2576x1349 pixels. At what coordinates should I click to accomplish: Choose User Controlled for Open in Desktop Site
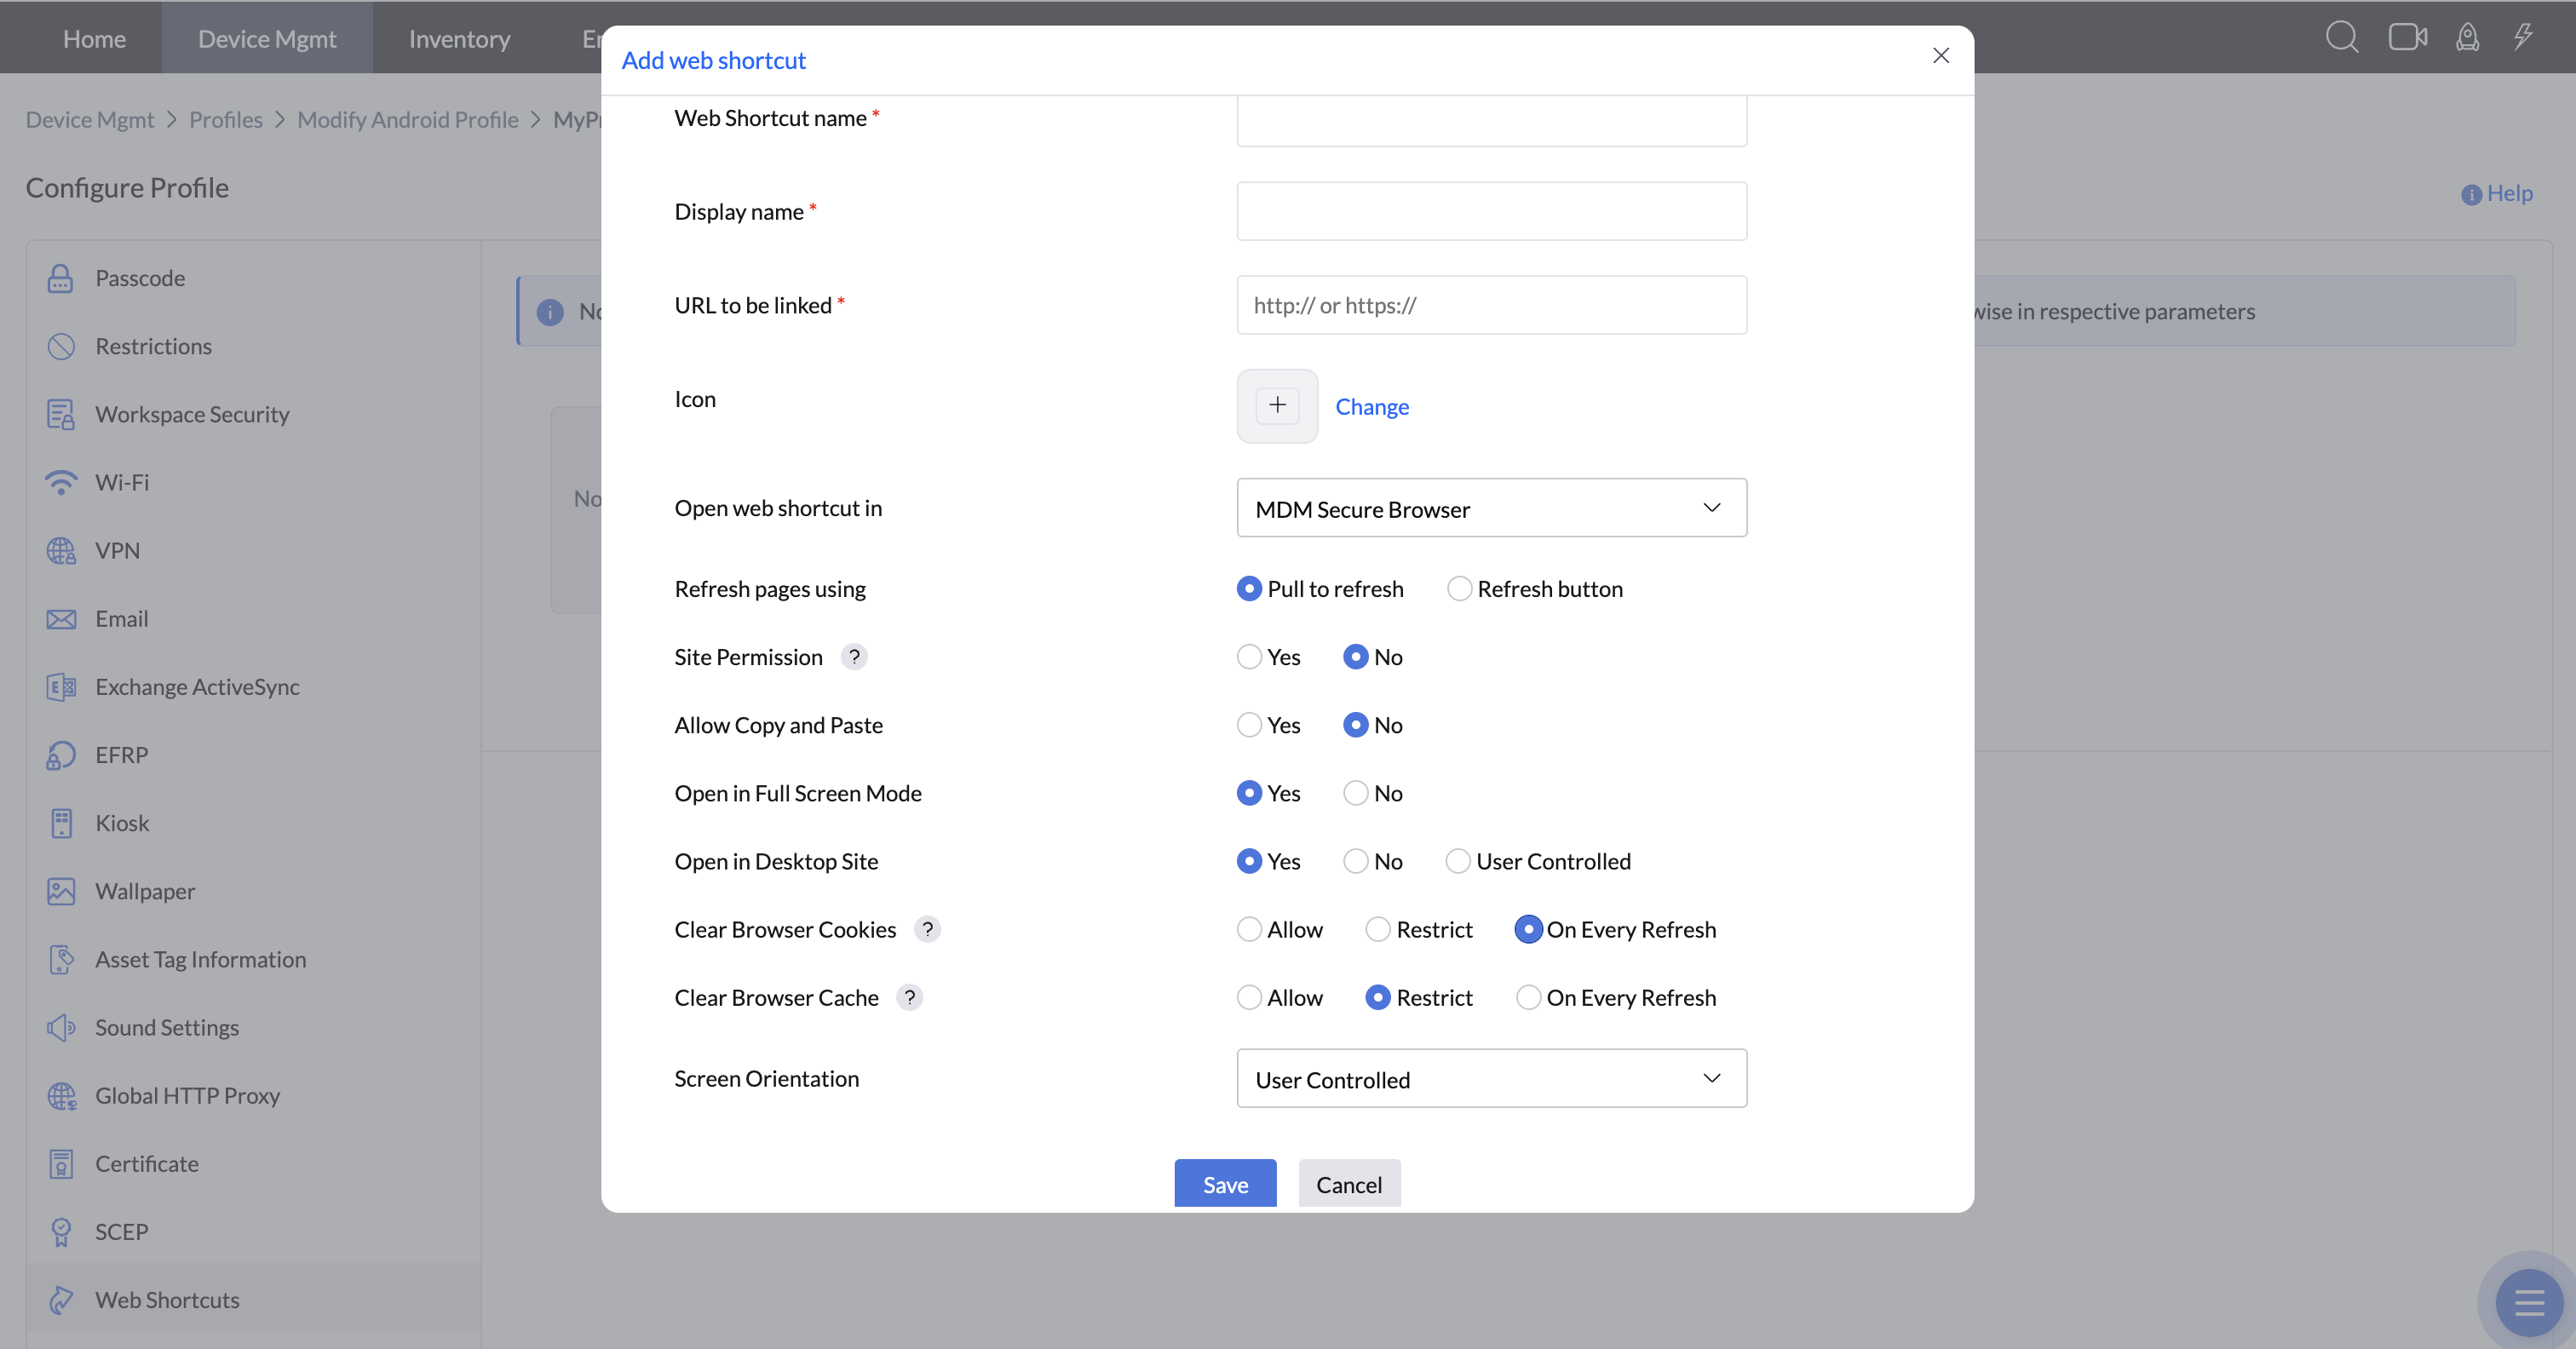[x=1458, y=861]
